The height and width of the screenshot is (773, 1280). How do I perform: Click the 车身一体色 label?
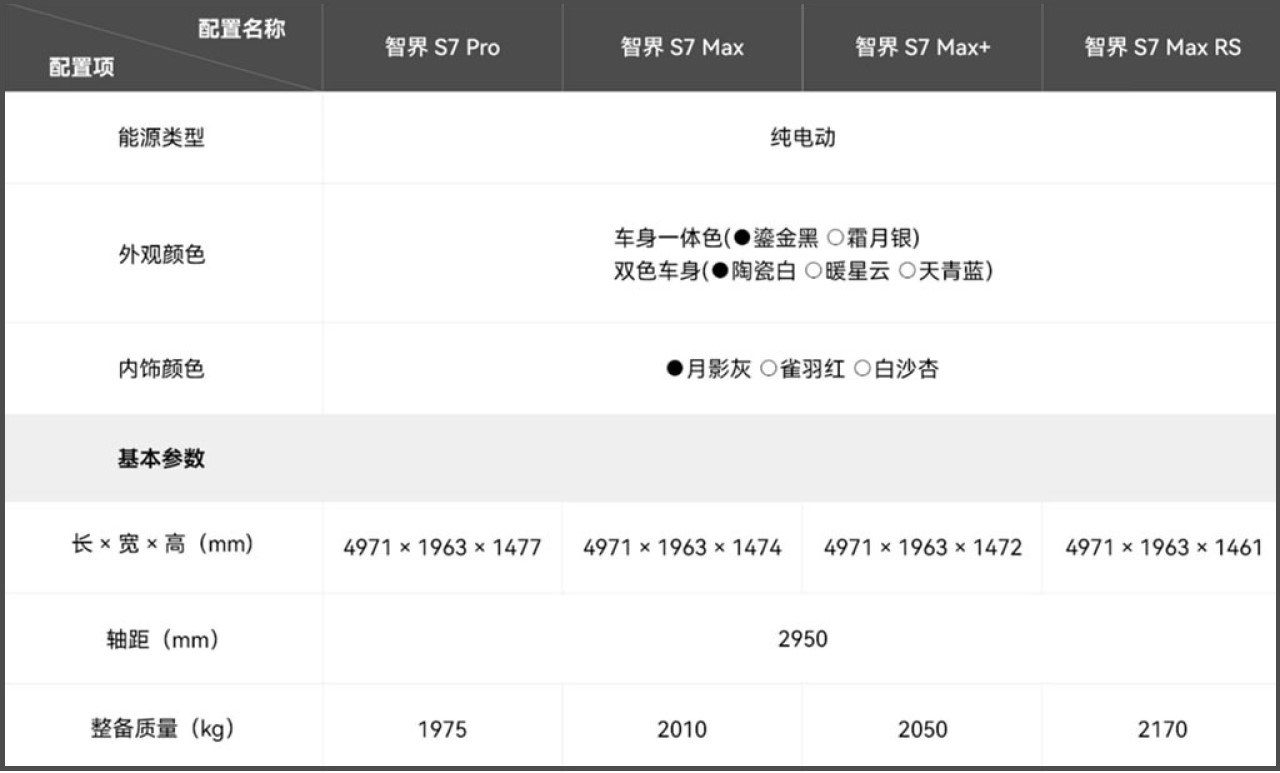(x=667, y=238)
